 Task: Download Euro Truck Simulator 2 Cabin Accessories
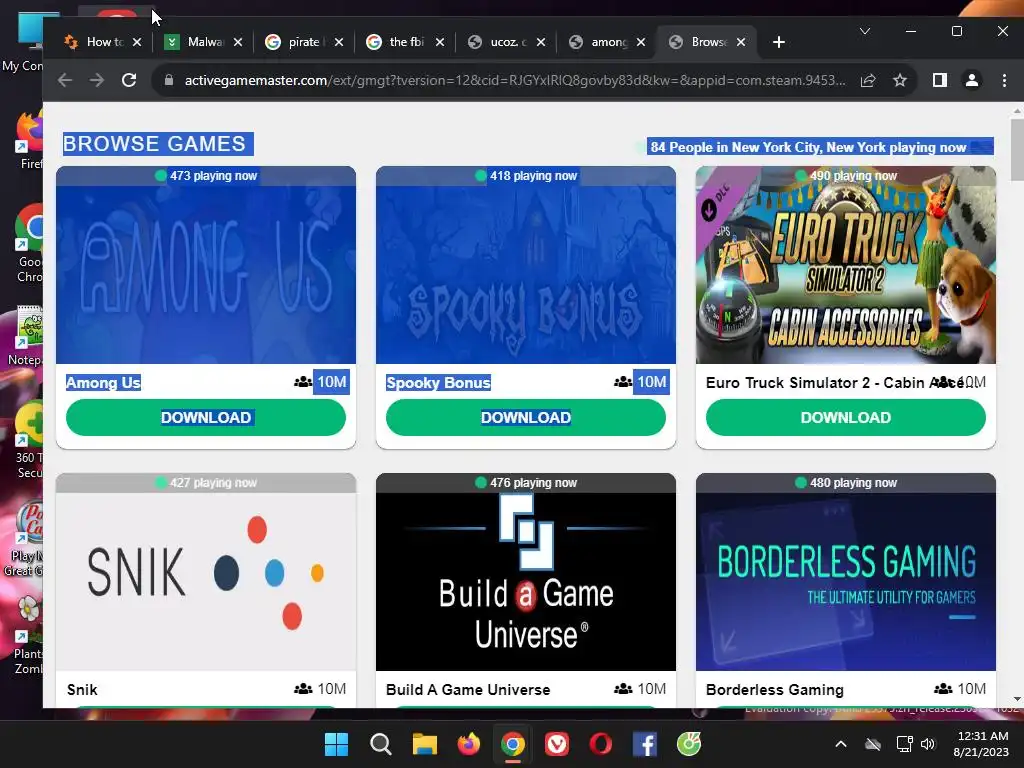click(846, 417)
